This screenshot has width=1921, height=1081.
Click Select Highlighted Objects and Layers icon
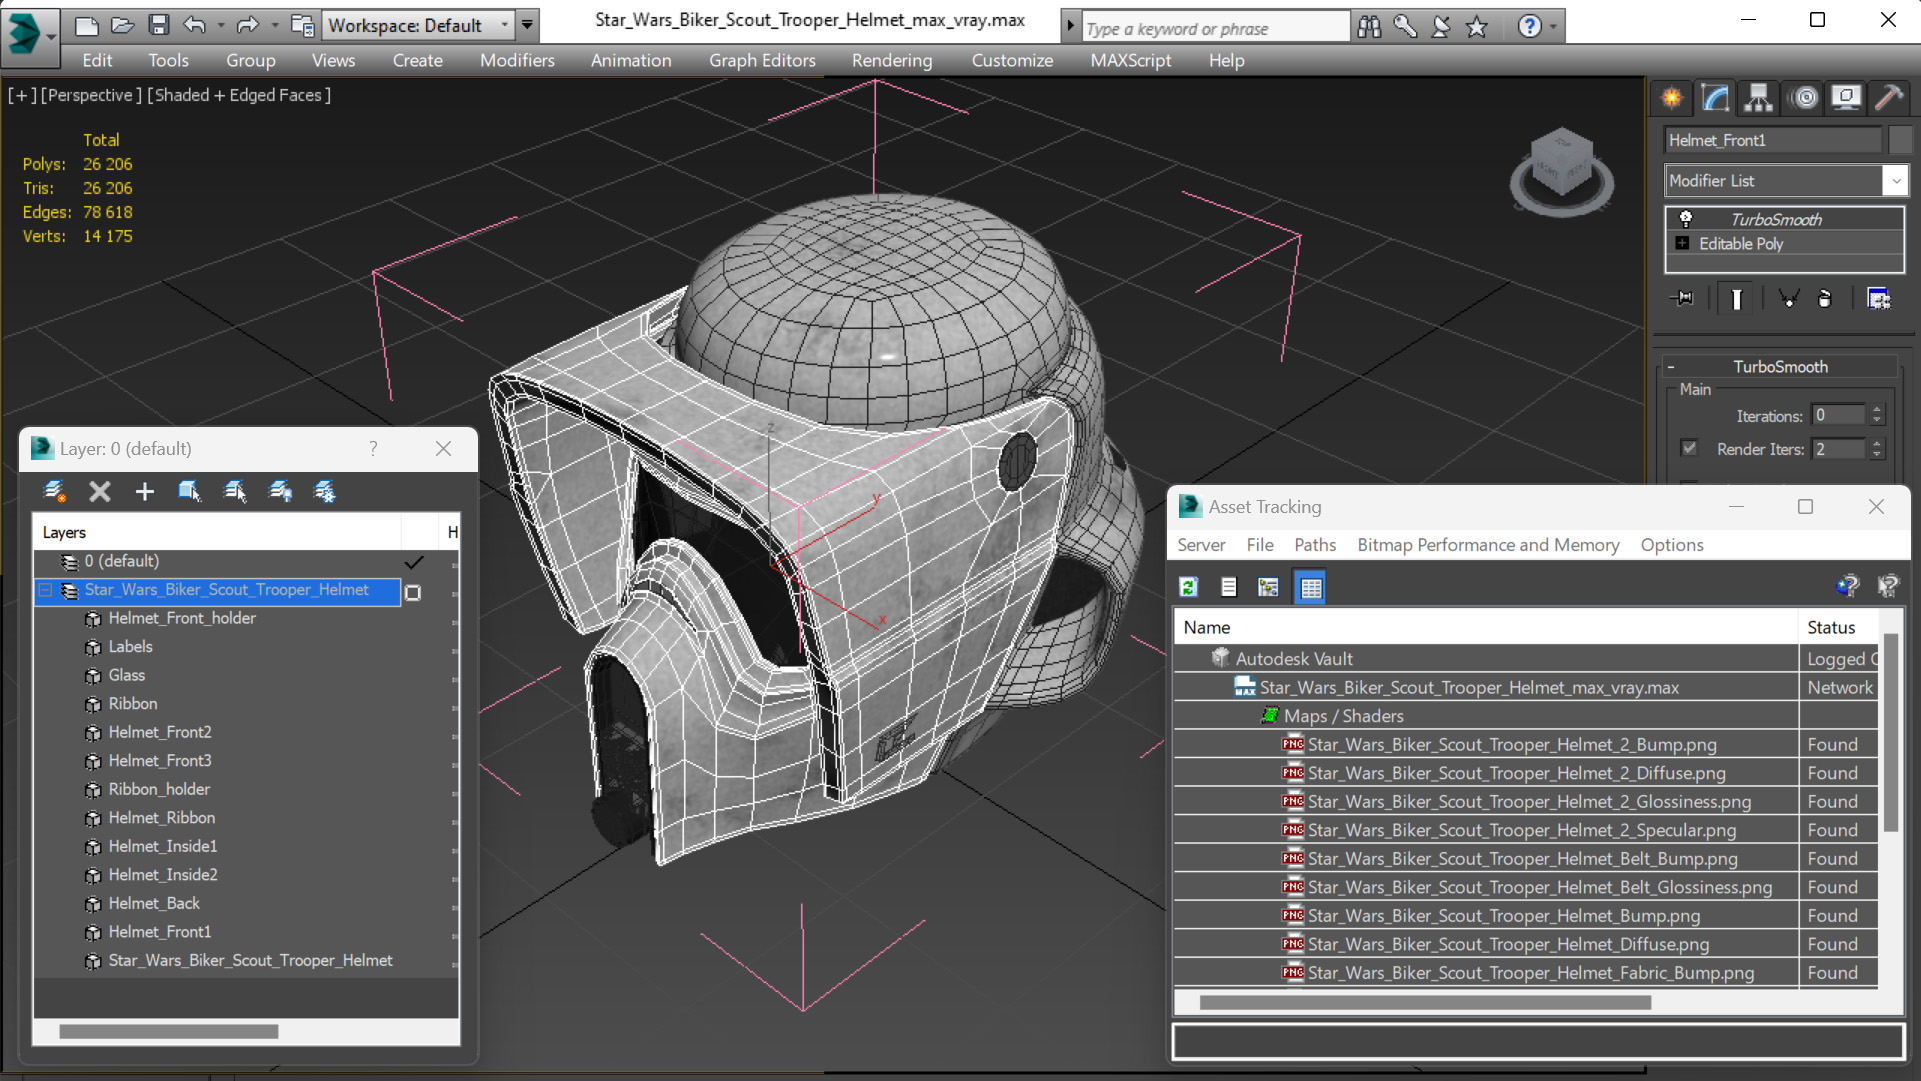point(190,491)
